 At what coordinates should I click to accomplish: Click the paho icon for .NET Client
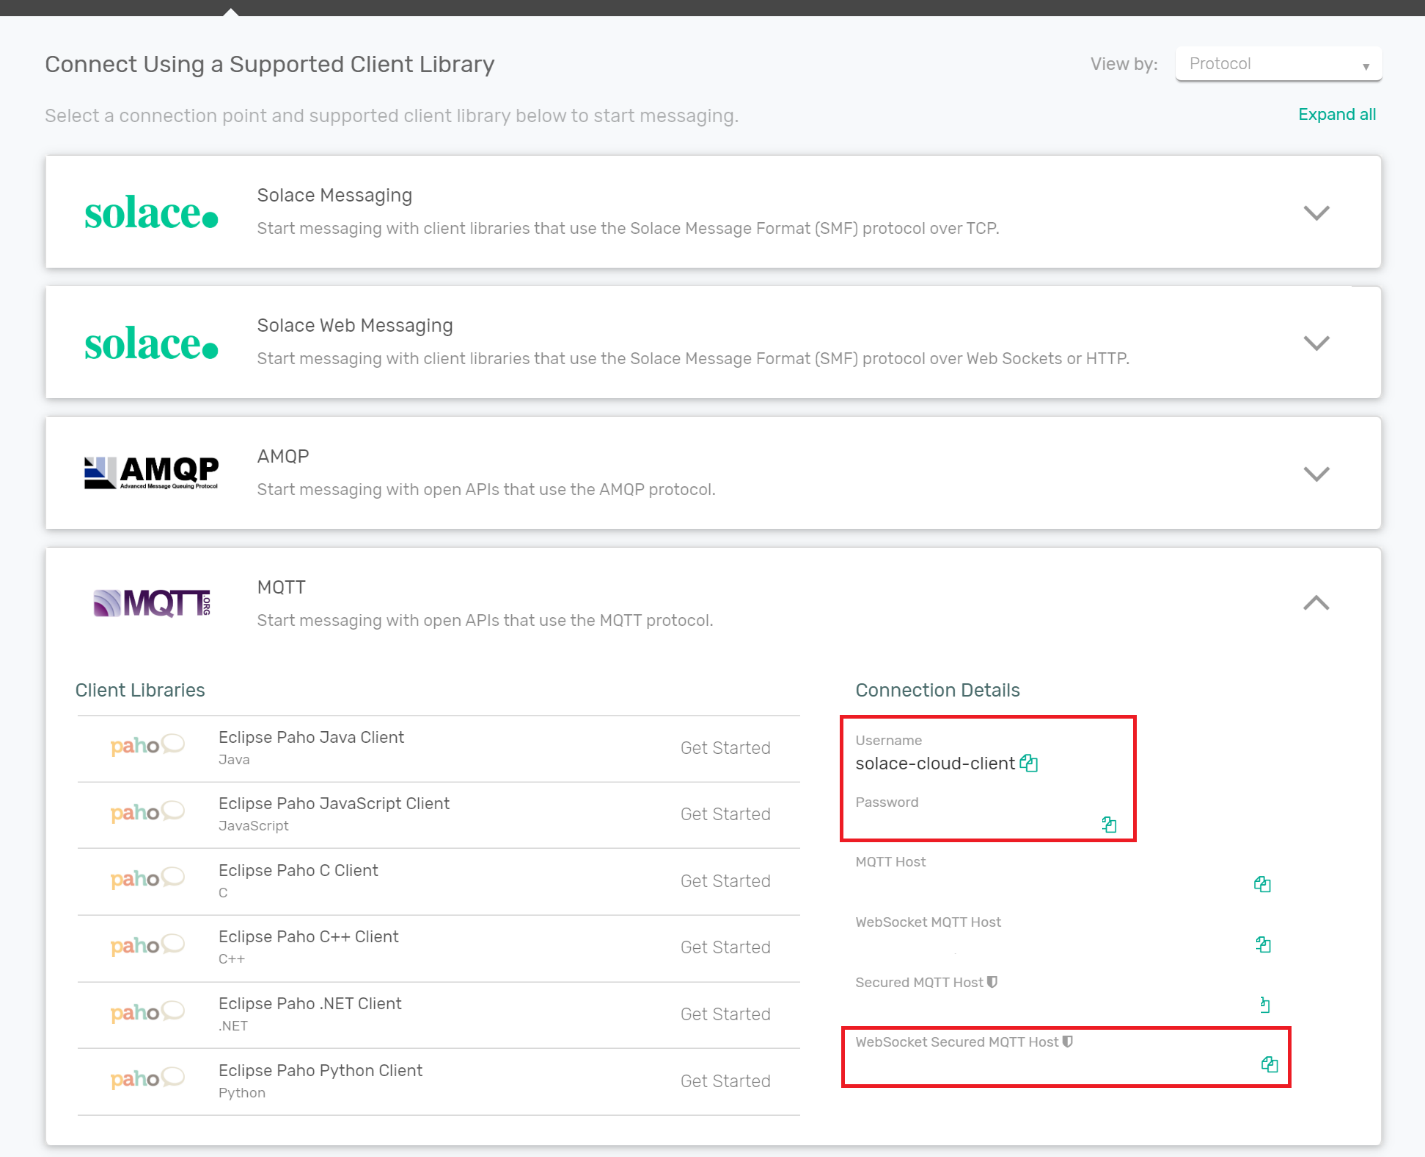point(147,1012)
